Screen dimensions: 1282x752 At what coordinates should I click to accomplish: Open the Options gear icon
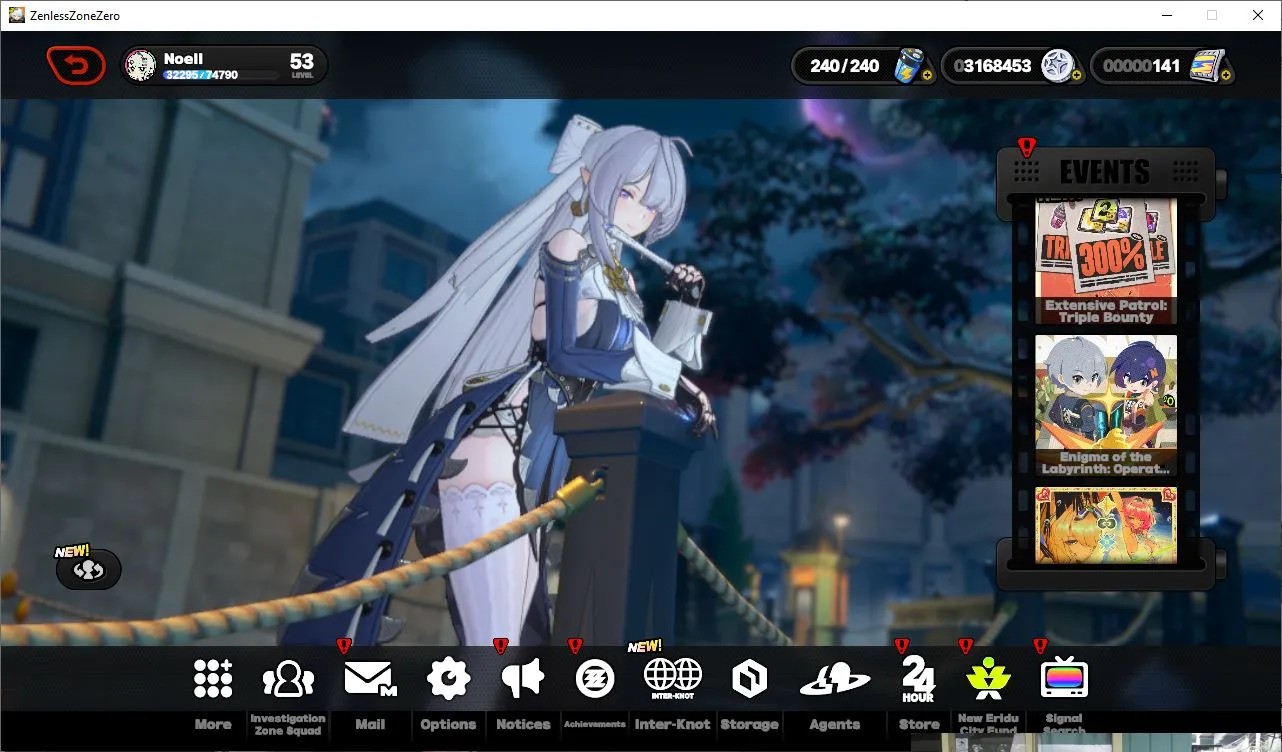pos(448,679)
